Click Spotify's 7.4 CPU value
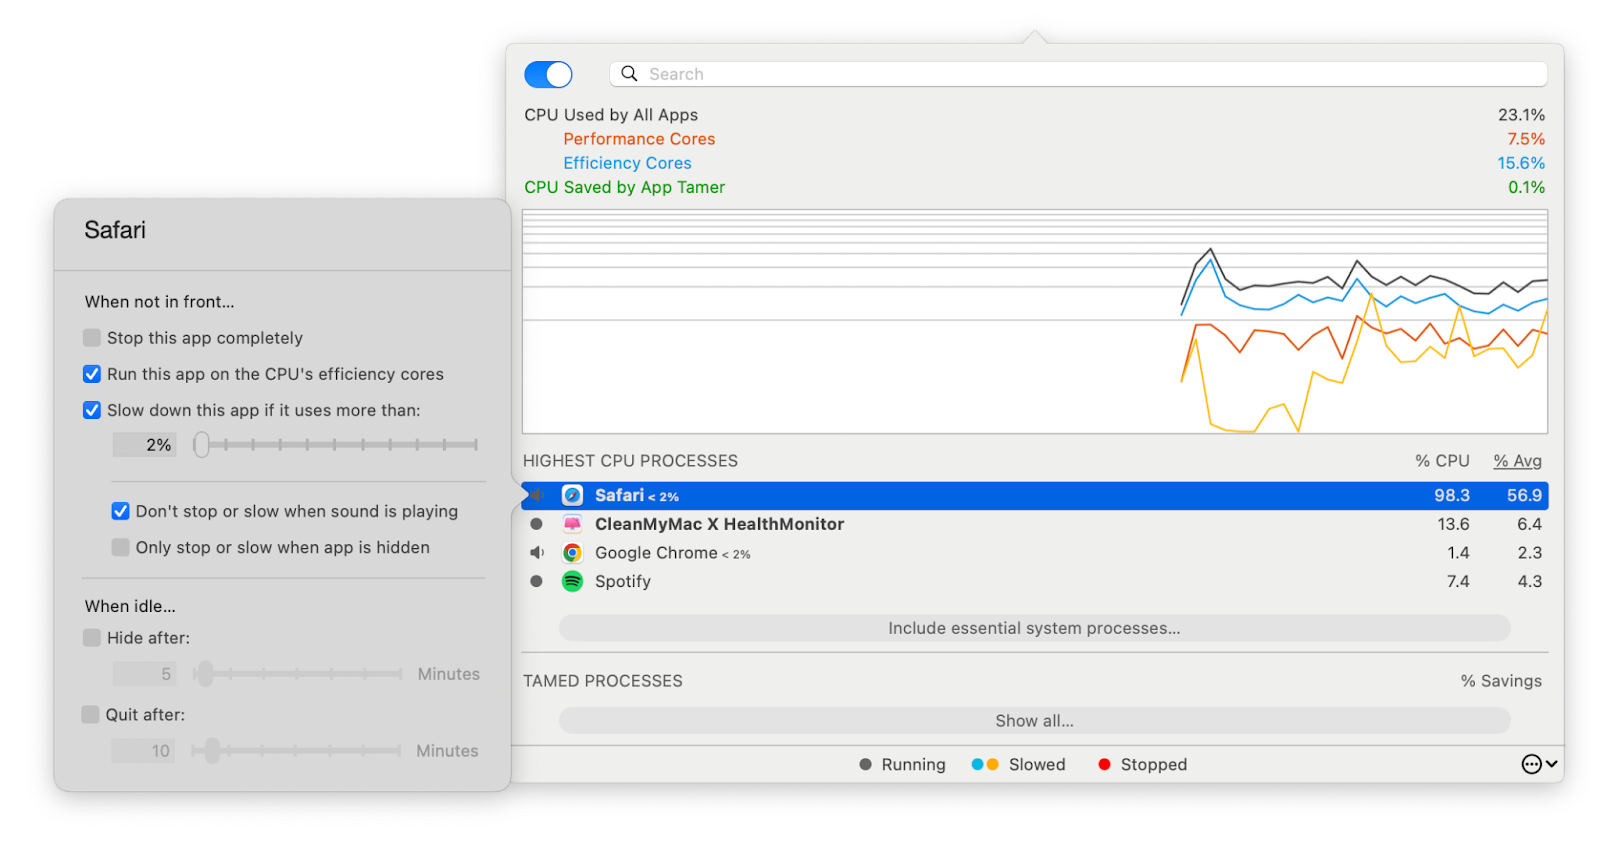This screenshot has width=1600, height=852. 1458,581
